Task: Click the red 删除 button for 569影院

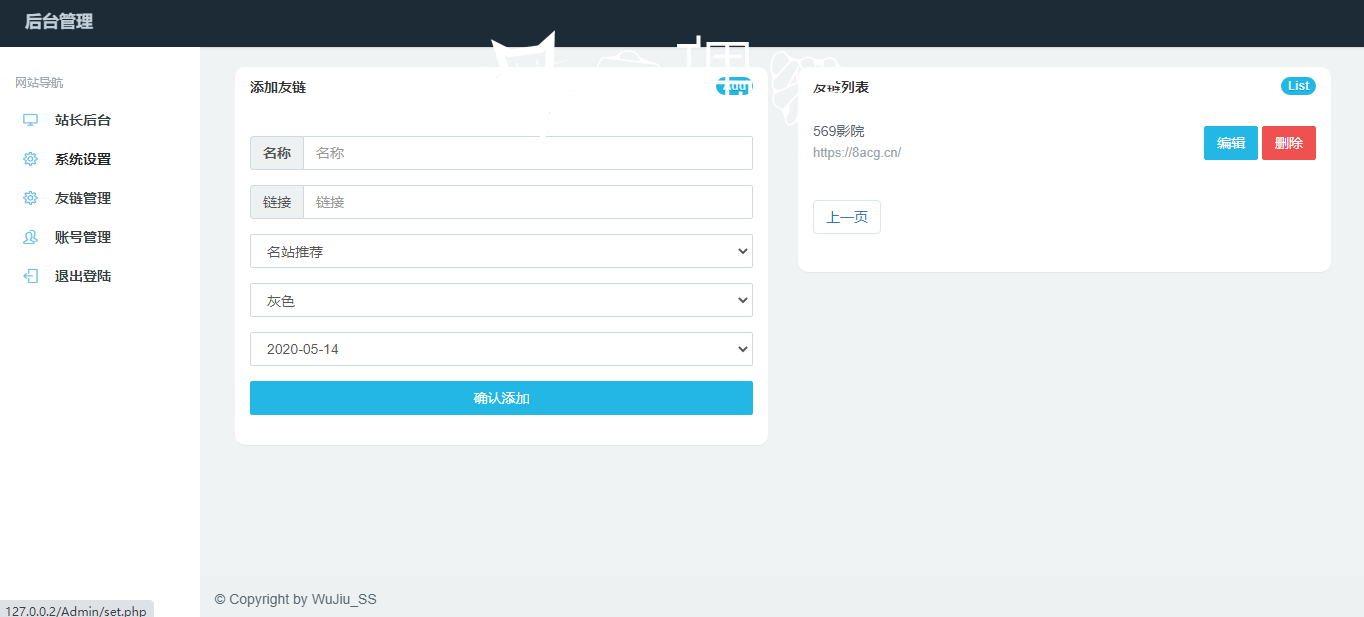Action: tap(1289, 143)
